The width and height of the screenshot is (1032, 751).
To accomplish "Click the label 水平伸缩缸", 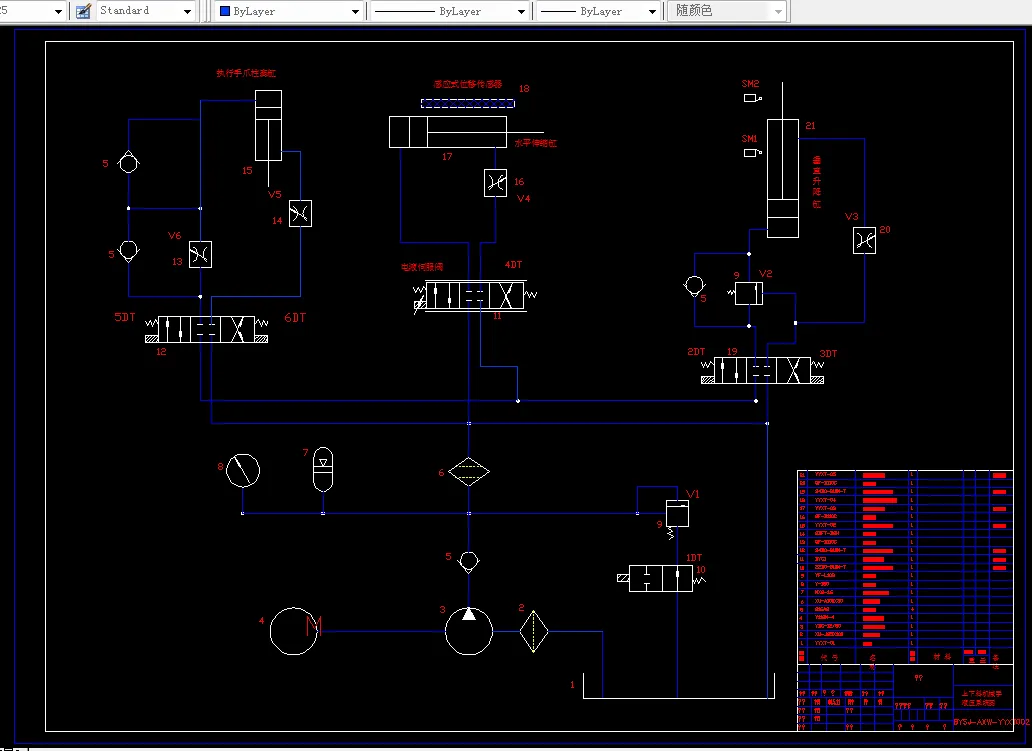I will 536,143.
